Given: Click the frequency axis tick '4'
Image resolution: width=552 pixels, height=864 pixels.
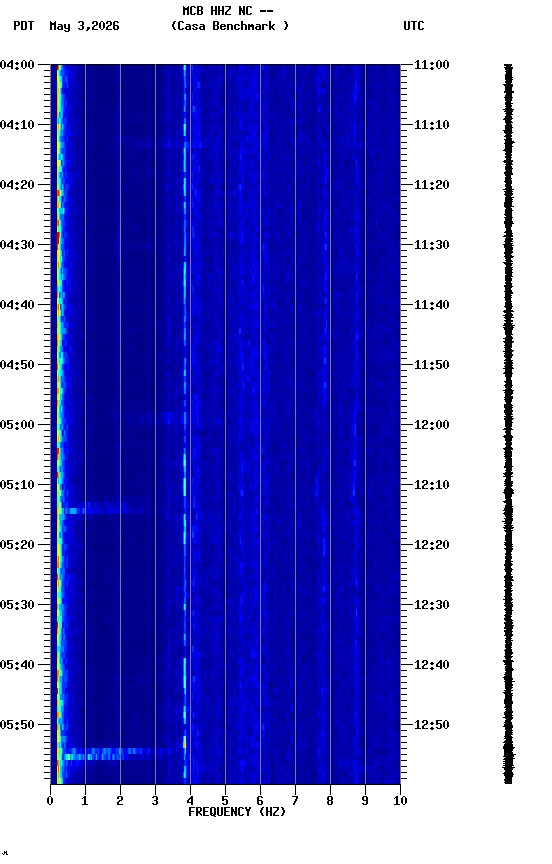Looking at the screenshot, I should 190,801.
